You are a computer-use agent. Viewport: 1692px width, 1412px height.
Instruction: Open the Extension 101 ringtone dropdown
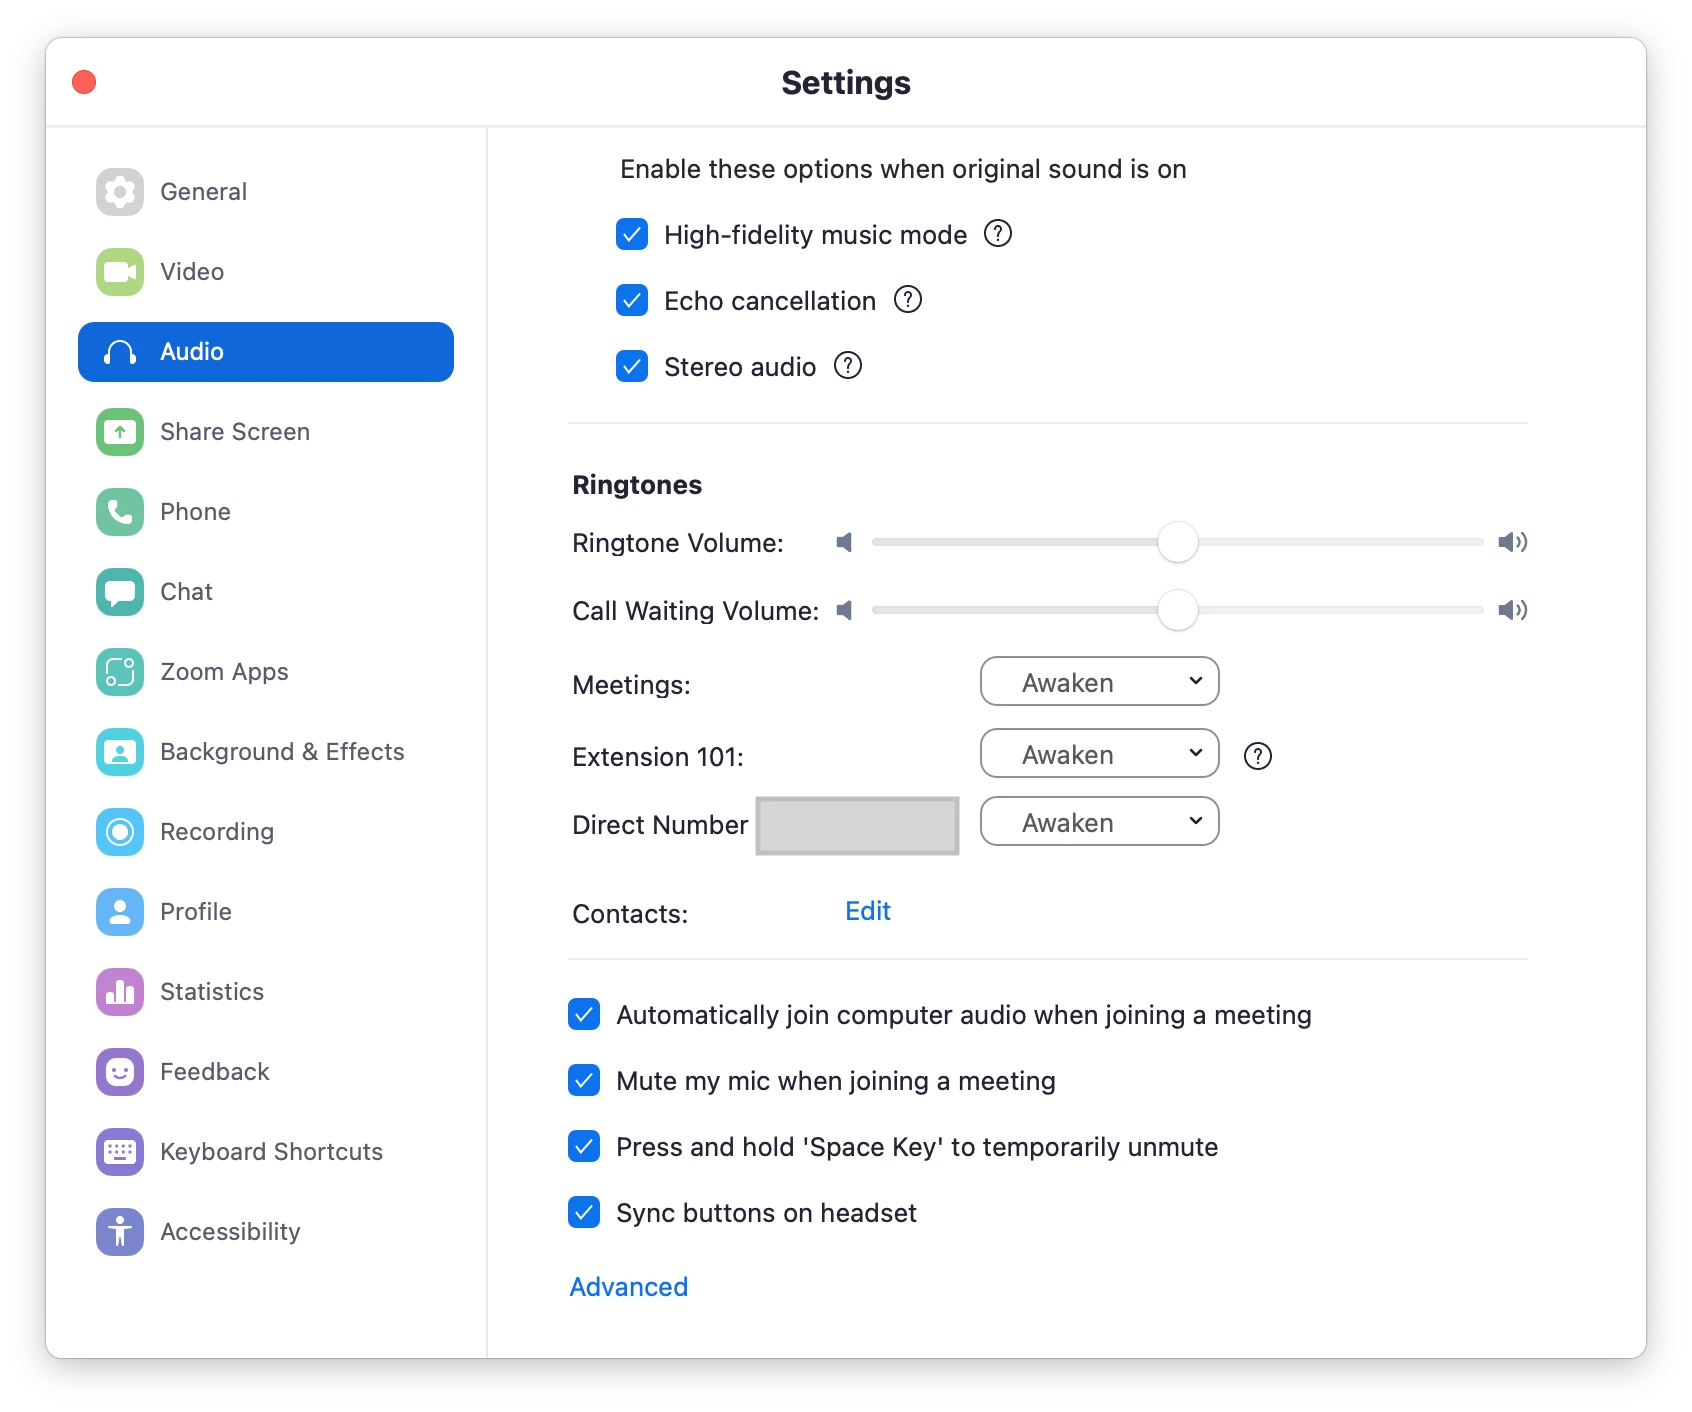pos(1100,754)
